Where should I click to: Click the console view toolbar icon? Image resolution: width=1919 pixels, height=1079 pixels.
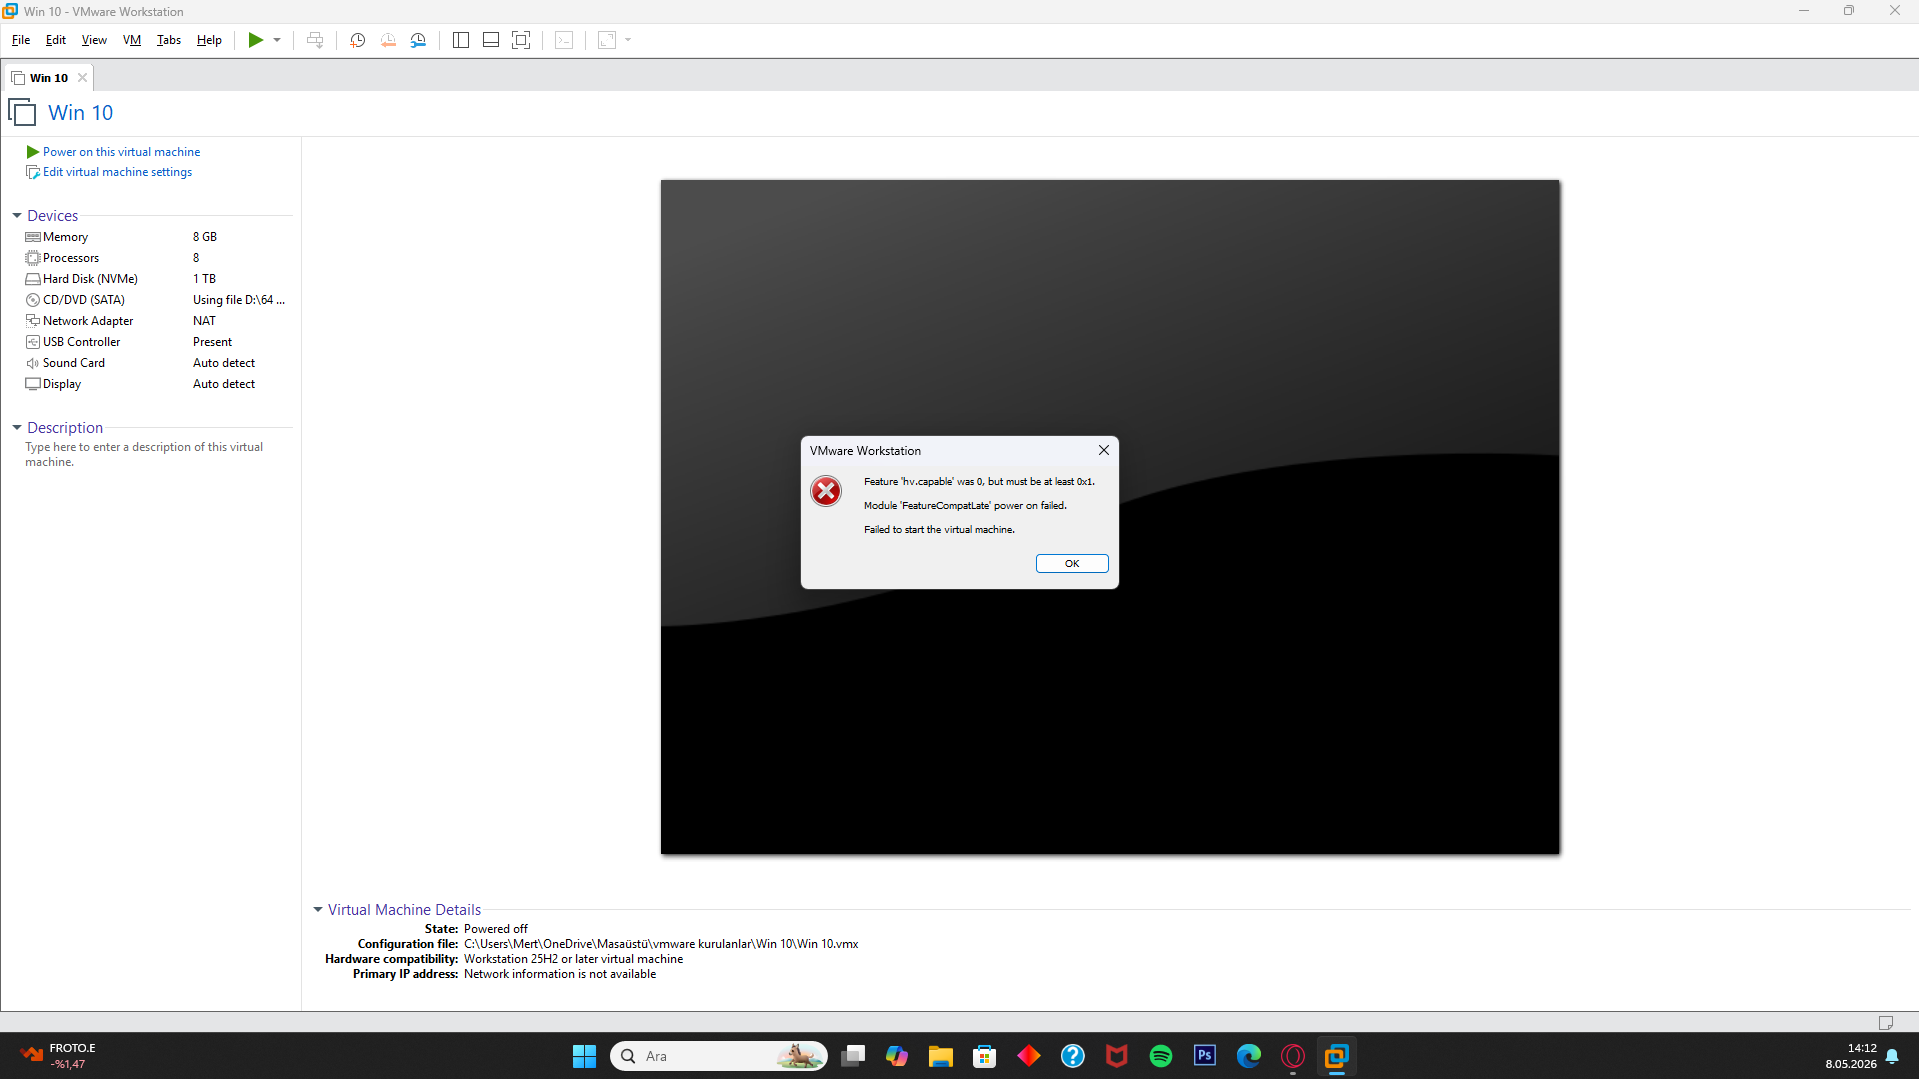[x=564, y=40]
